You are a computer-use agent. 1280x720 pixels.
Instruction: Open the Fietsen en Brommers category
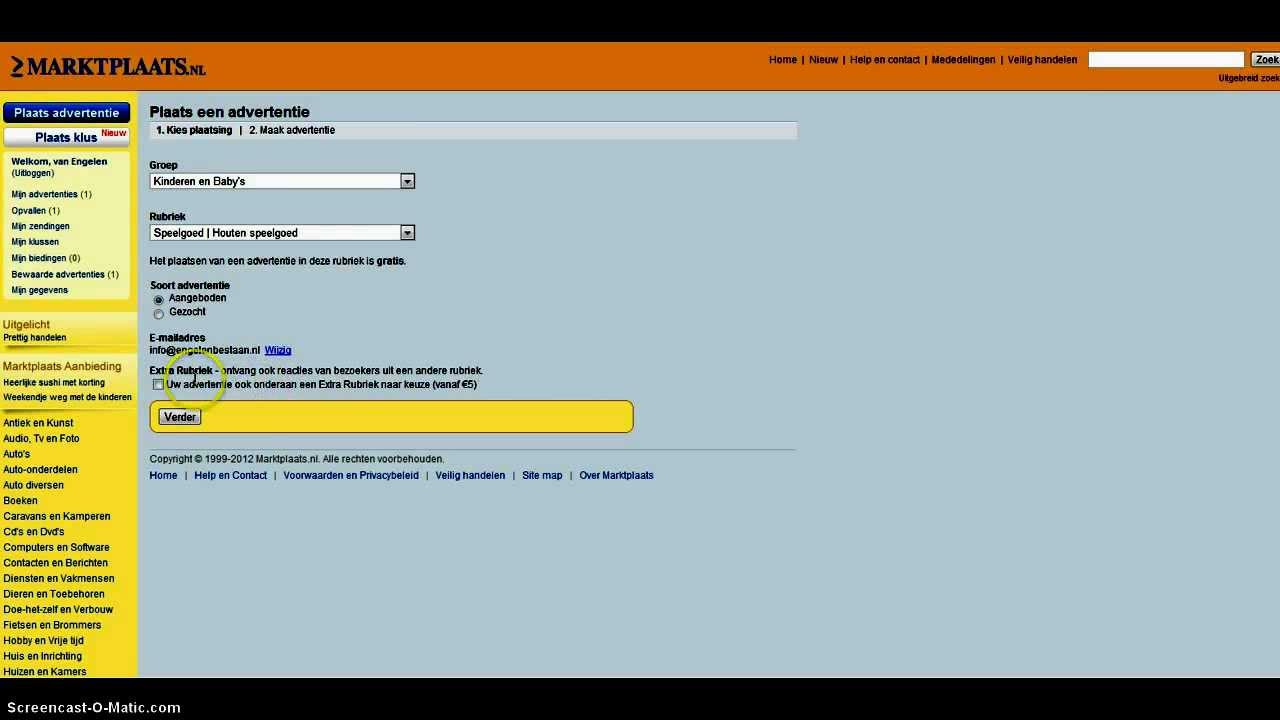pos(52,625)
